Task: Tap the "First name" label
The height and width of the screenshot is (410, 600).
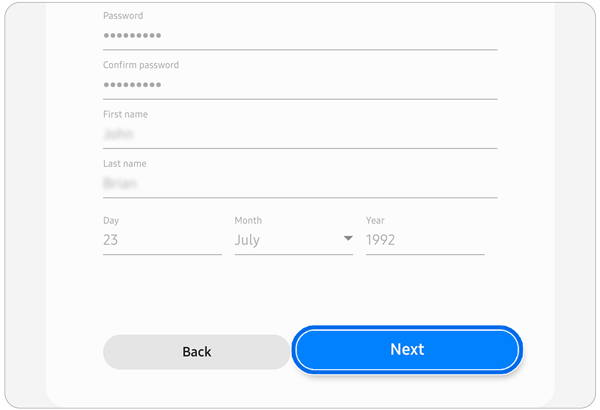Action: 125,114
